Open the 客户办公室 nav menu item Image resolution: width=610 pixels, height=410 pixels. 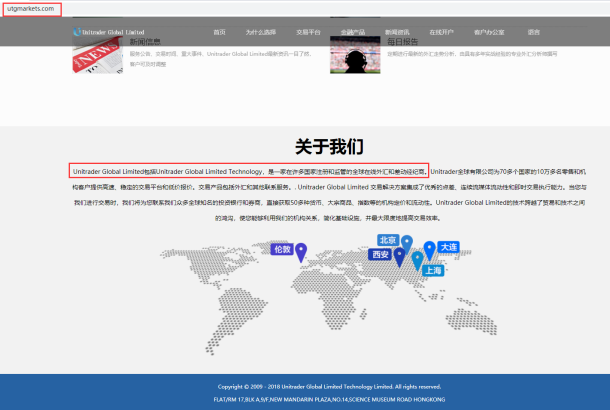489,32
